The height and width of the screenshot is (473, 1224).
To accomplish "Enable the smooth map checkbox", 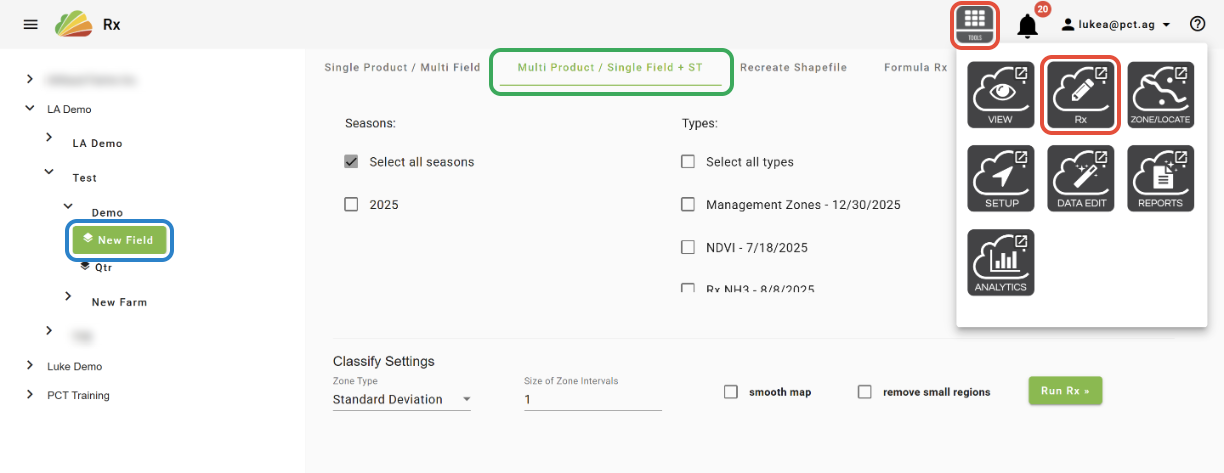I will click(x=731, y=392).
